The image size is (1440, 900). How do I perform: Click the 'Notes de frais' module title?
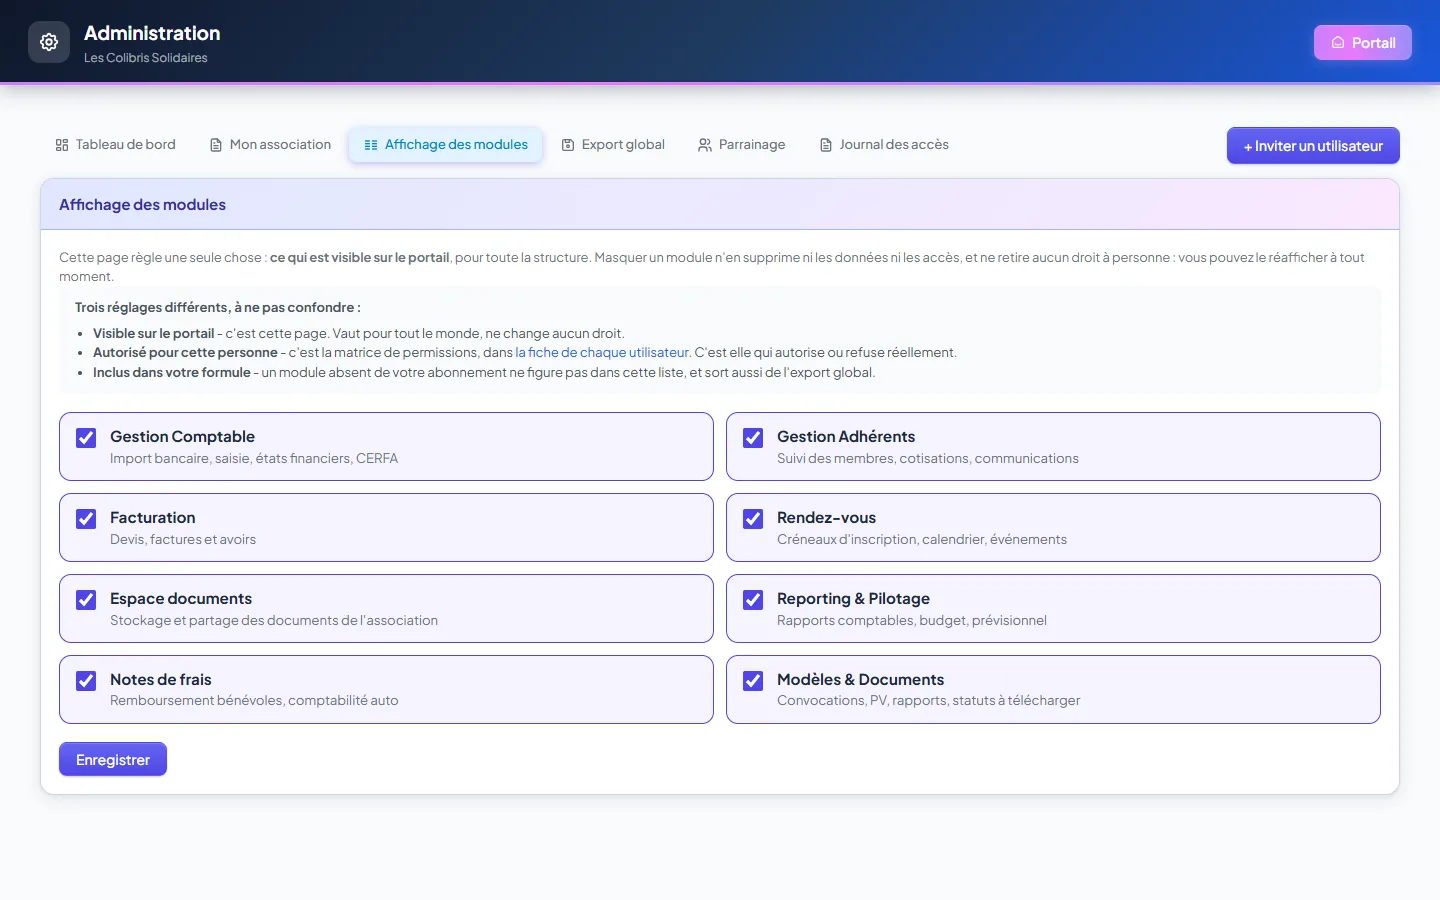(x=161, y=680)
